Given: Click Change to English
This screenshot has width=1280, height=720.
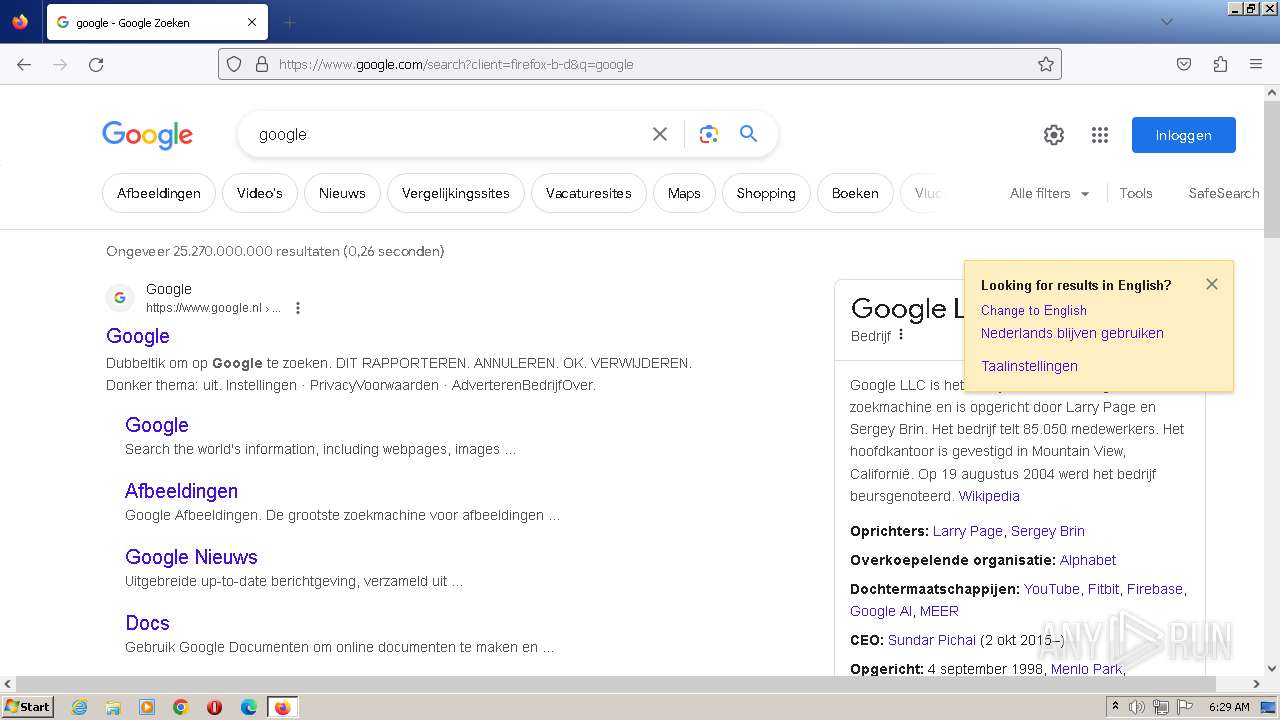Looking at the screenshot, I should tap(1034, 310).
